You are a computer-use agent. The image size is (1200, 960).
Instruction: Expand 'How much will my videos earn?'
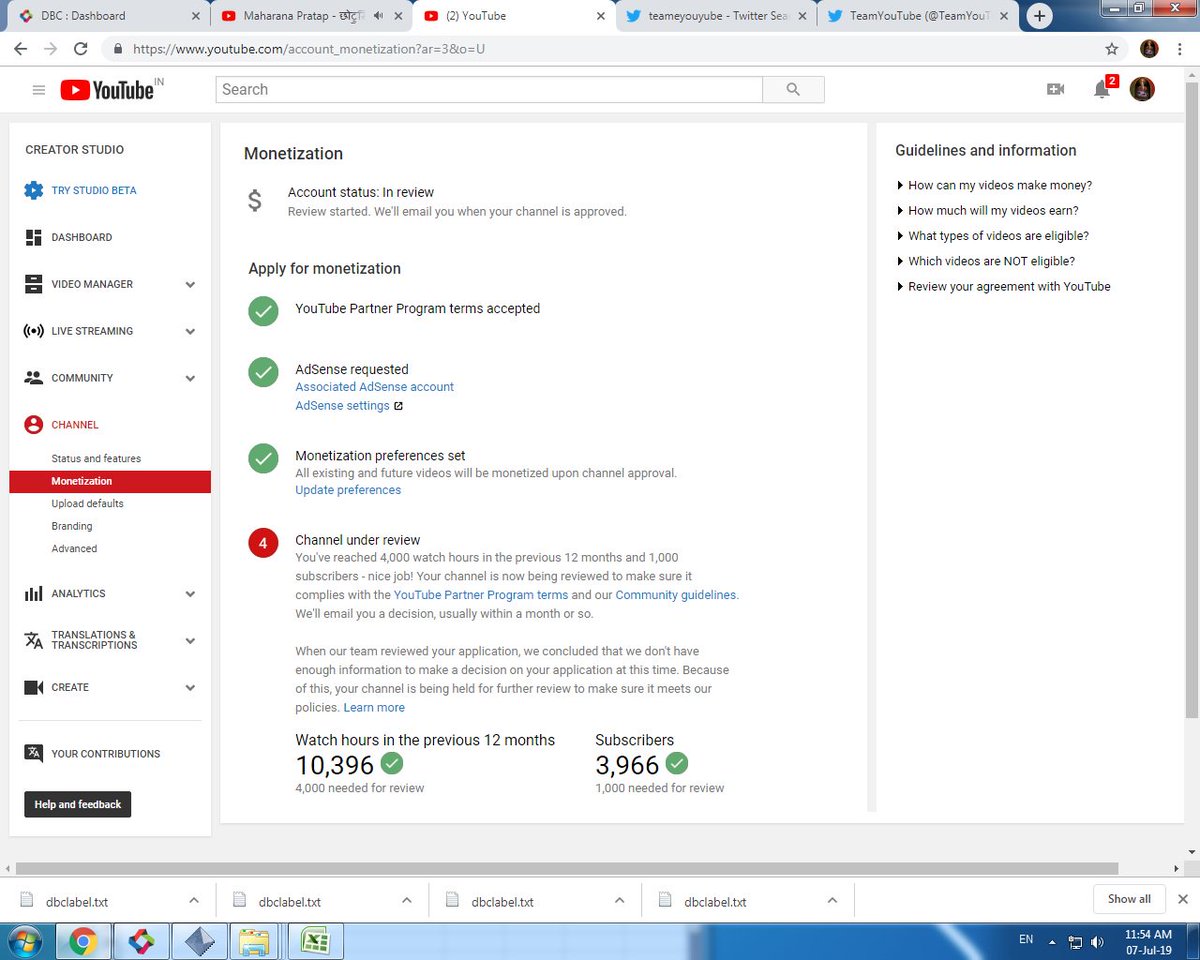[987, 210]
